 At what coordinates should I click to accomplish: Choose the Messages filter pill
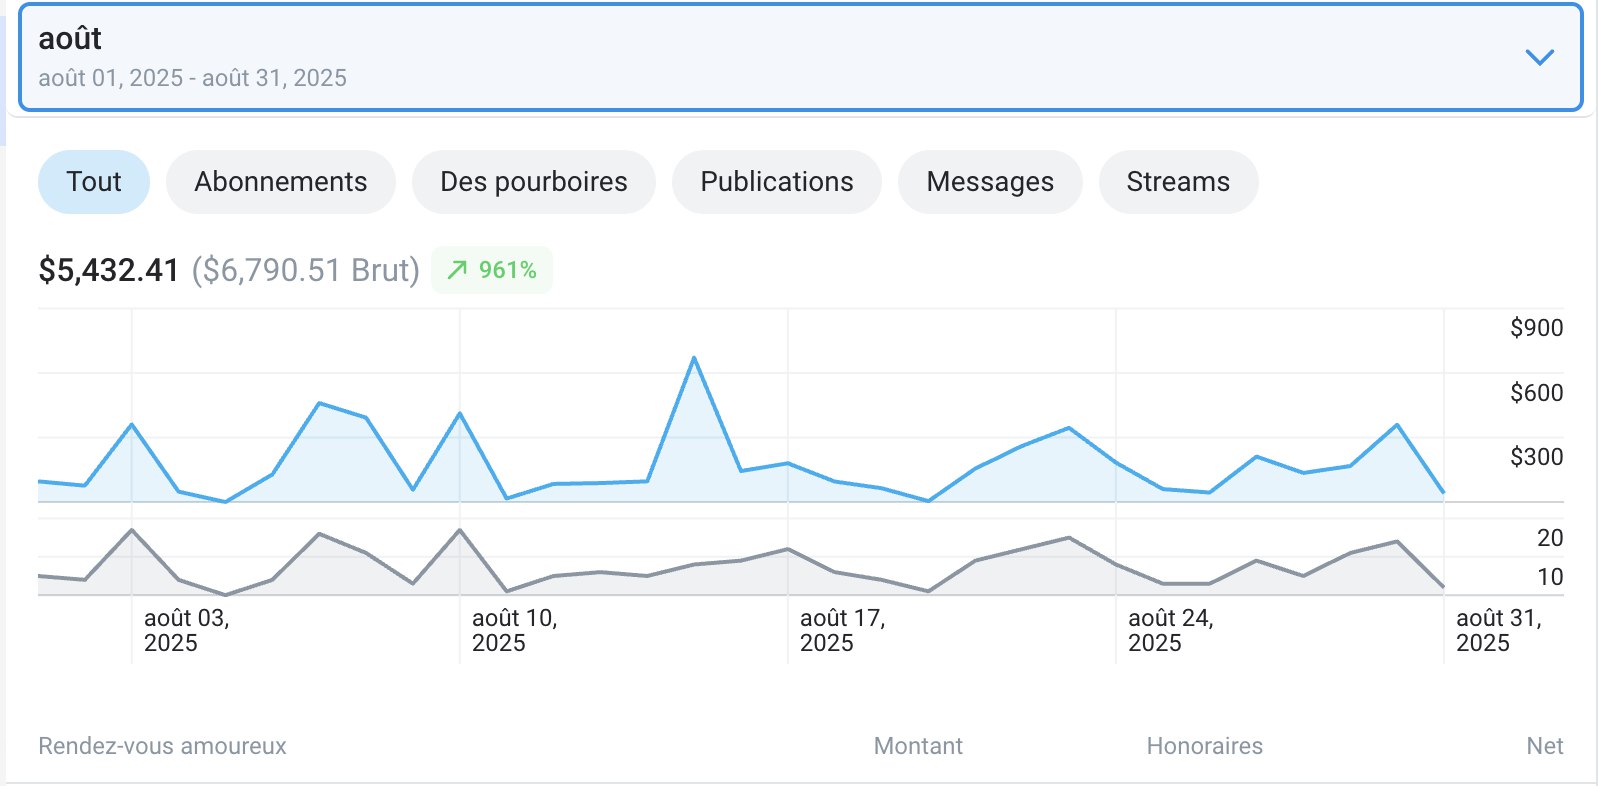989,182
